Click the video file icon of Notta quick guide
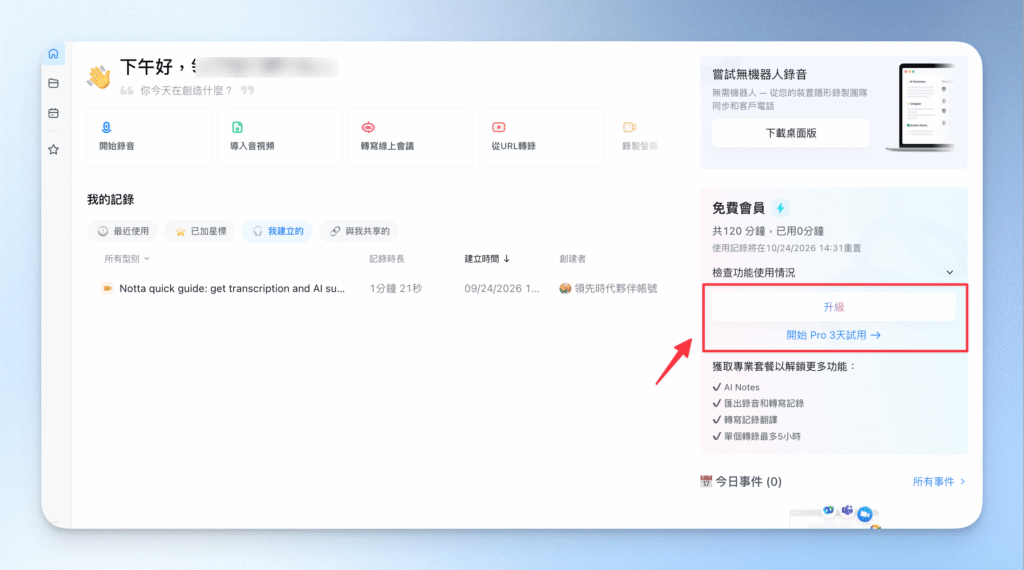The width and height of the screenshot is (1024, 570). (x=107, y=288)
